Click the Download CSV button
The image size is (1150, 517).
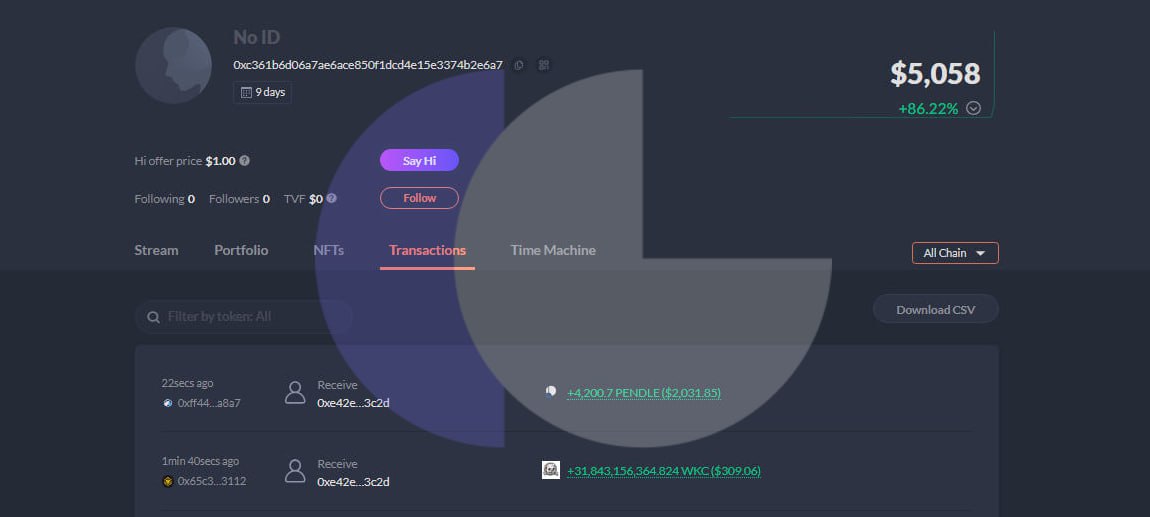point(935,310)
